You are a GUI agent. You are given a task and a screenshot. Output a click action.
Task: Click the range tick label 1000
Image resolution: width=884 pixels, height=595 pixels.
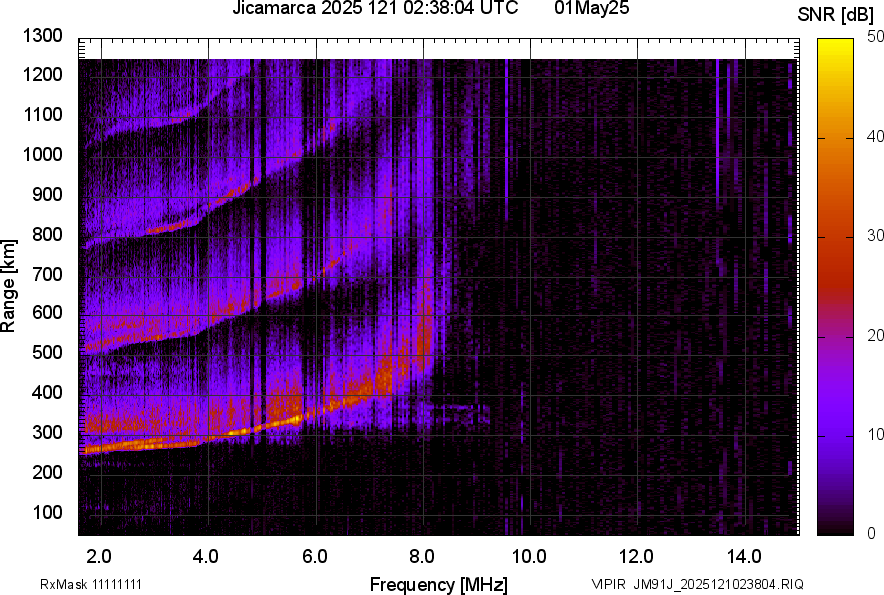coord(42,154)
